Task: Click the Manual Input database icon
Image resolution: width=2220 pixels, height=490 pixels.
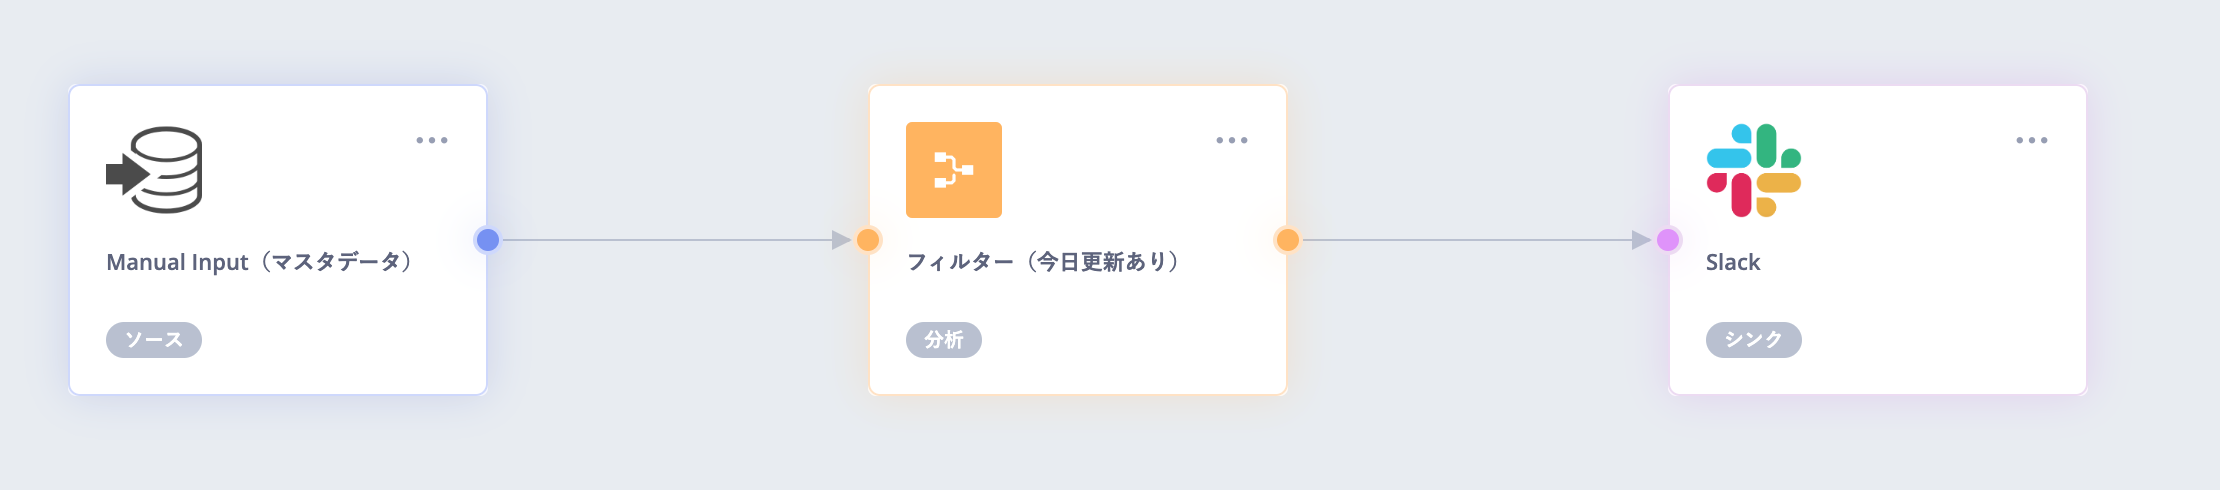Action: (154, 170)
